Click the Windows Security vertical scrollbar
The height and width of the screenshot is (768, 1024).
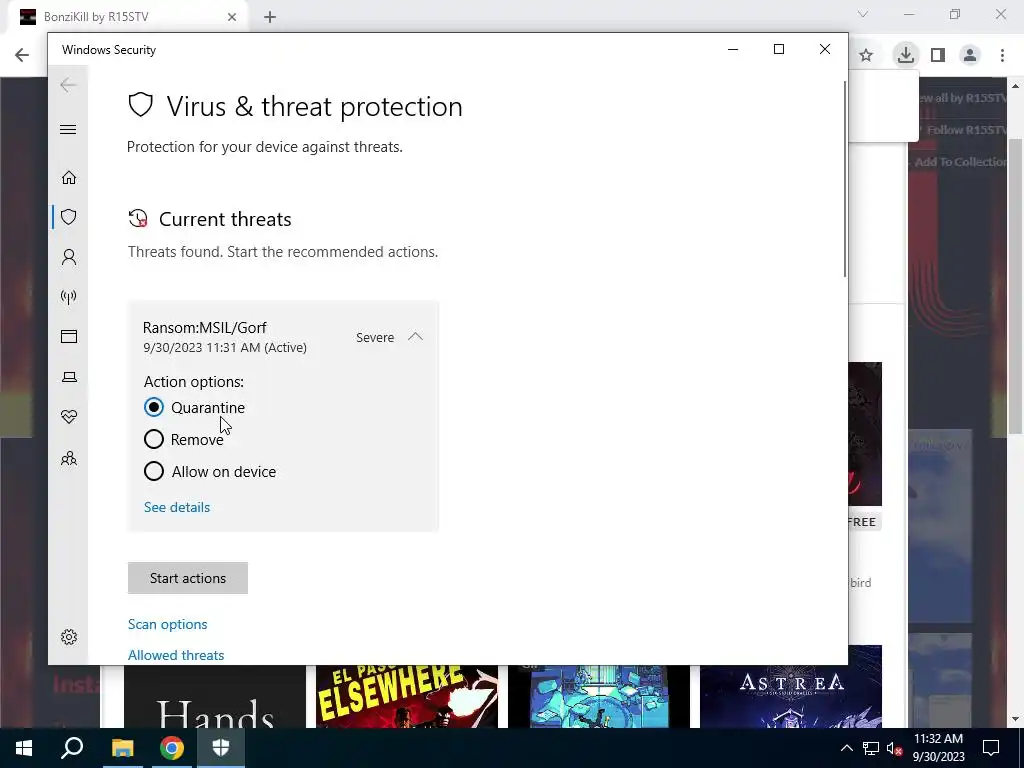(845, 180)
